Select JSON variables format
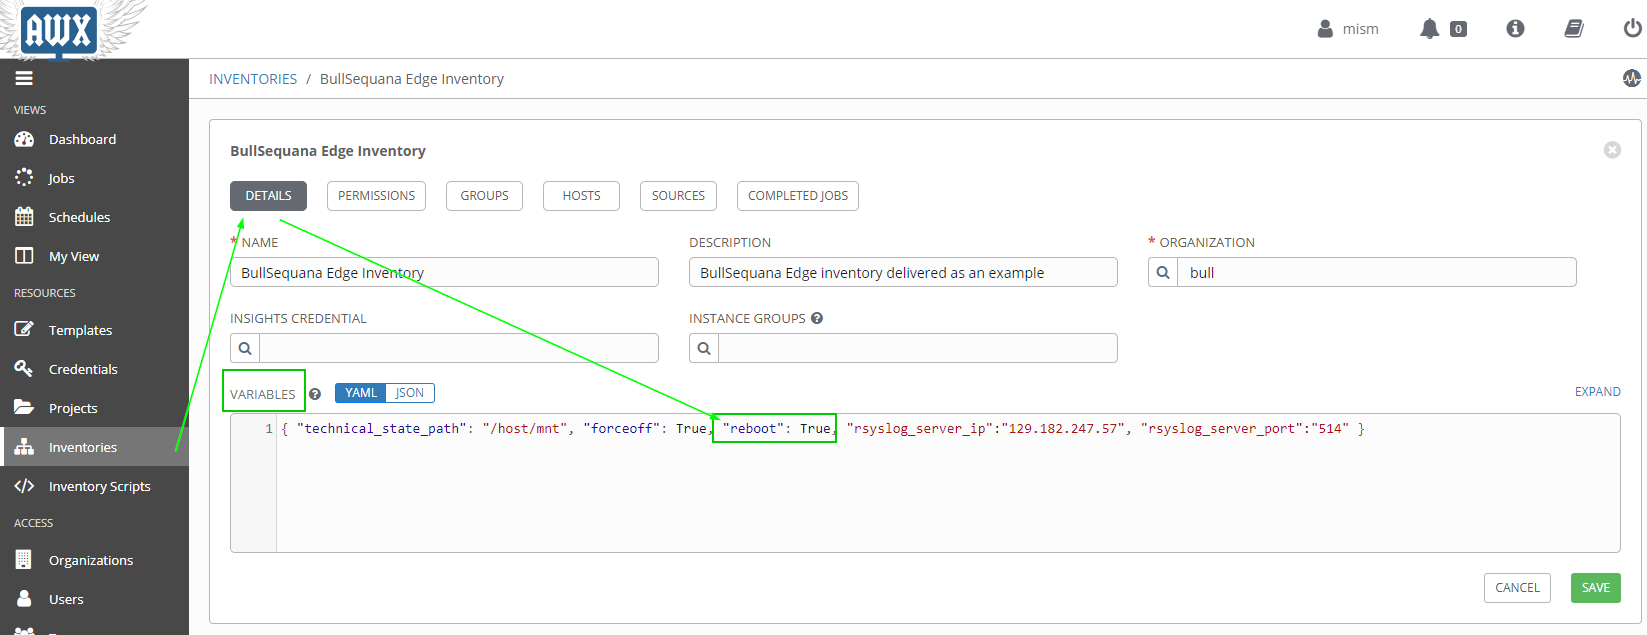 coord(410,393)
